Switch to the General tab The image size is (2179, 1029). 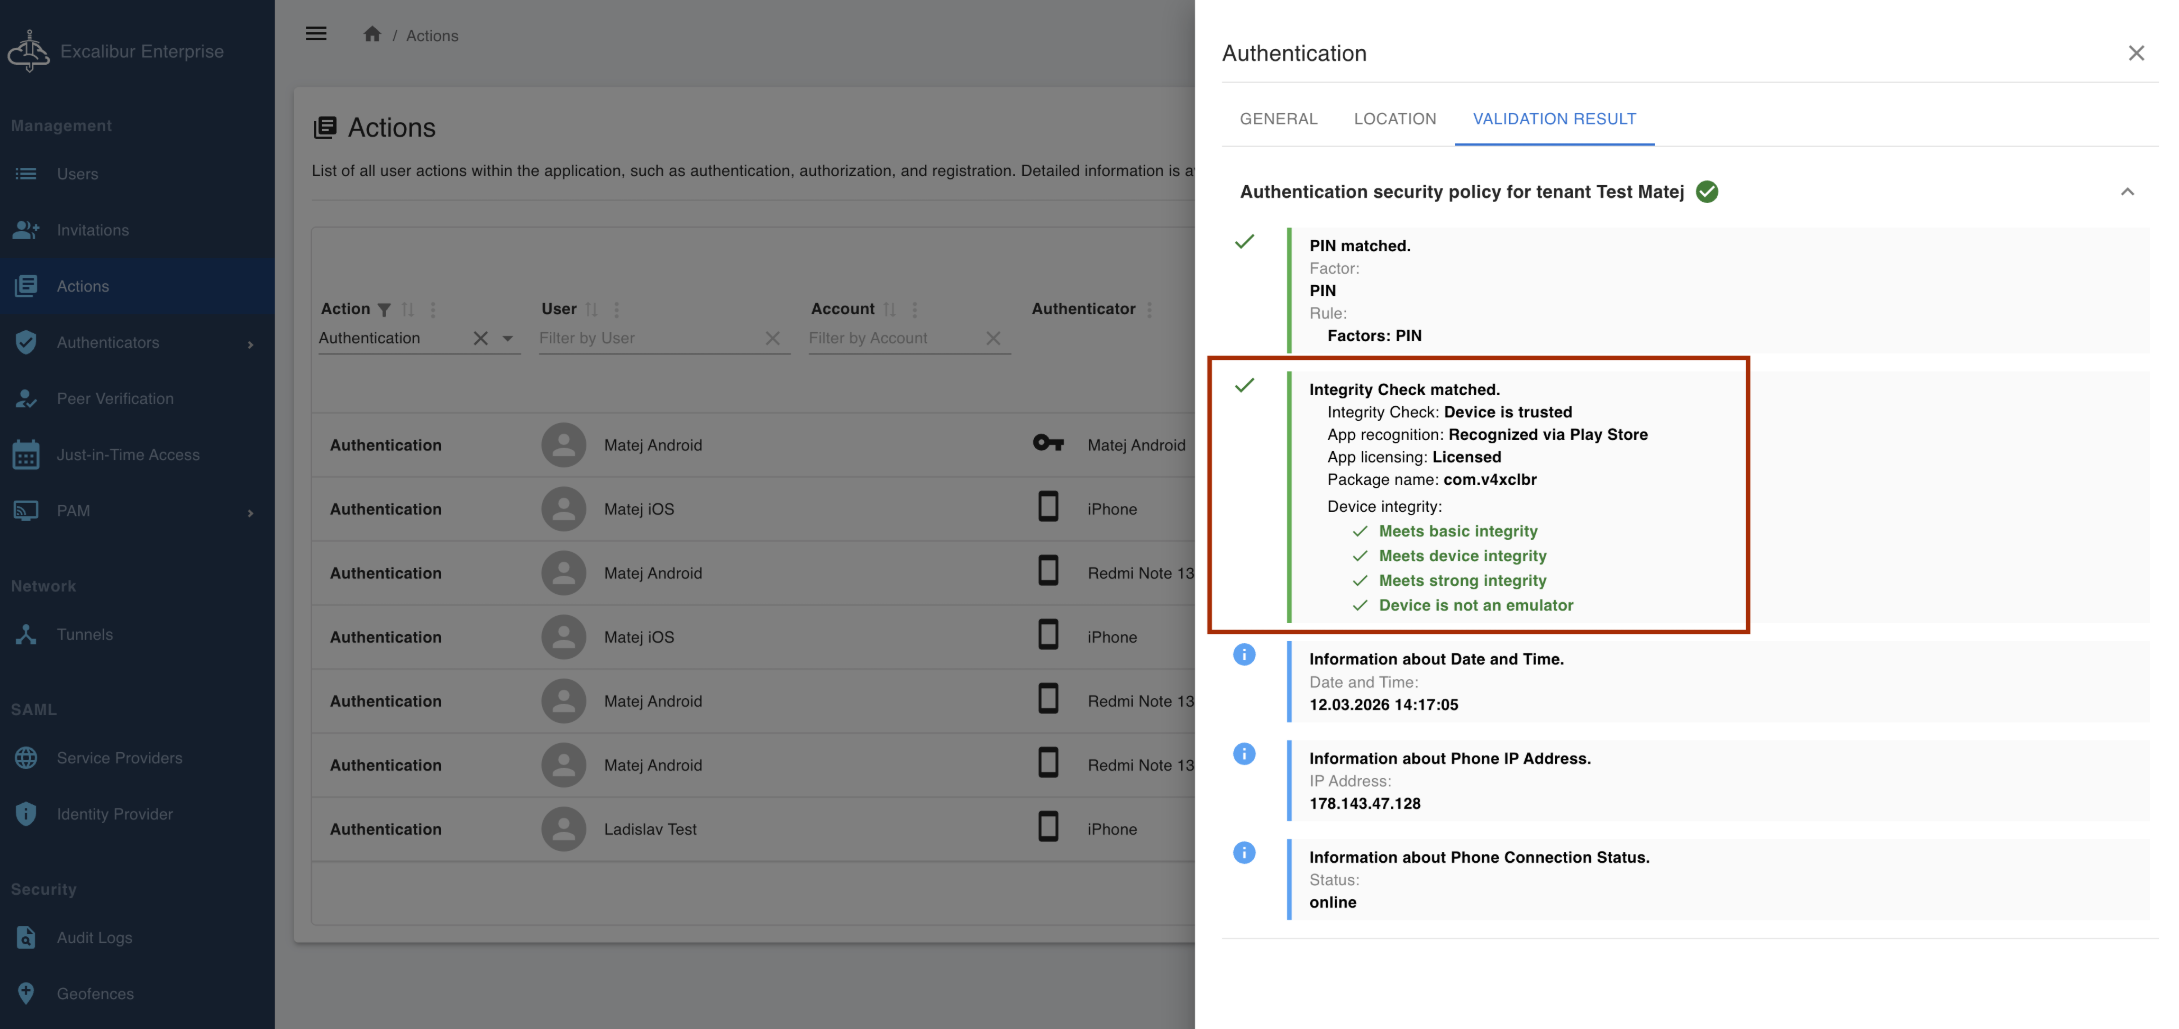click(x=1278, y=119)
